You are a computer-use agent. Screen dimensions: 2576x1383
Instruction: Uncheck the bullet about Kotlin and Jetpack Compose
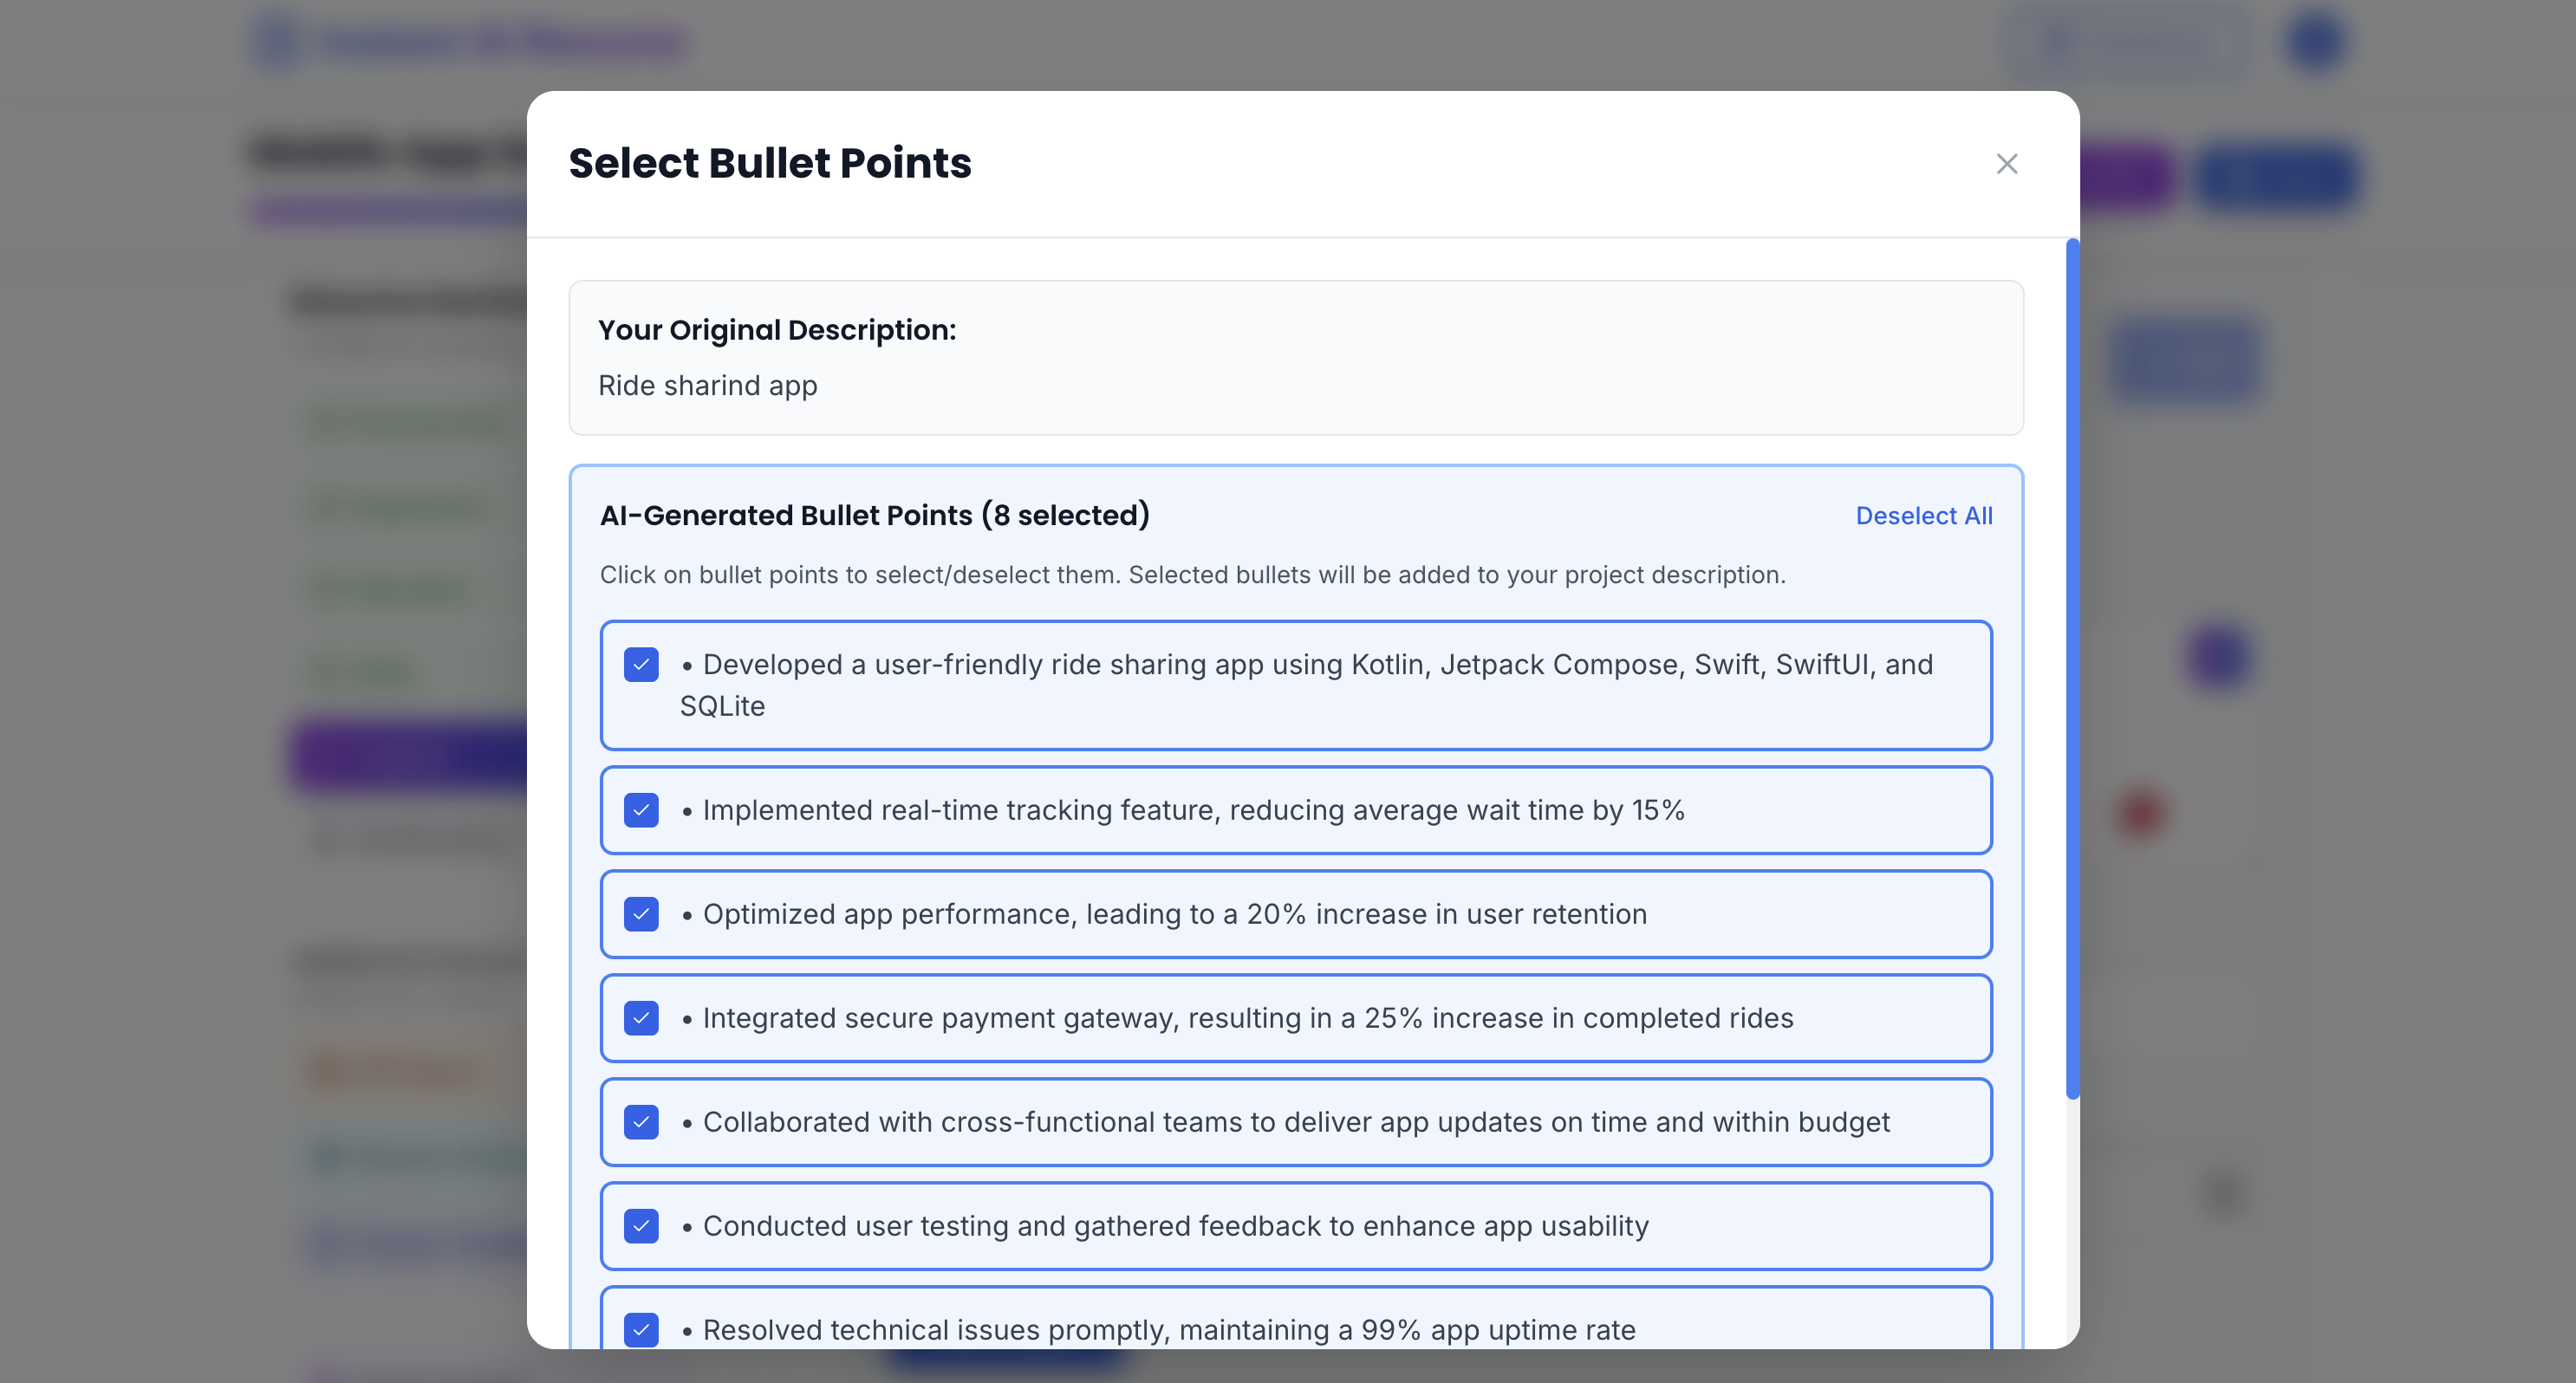click(x=641, y=664)
